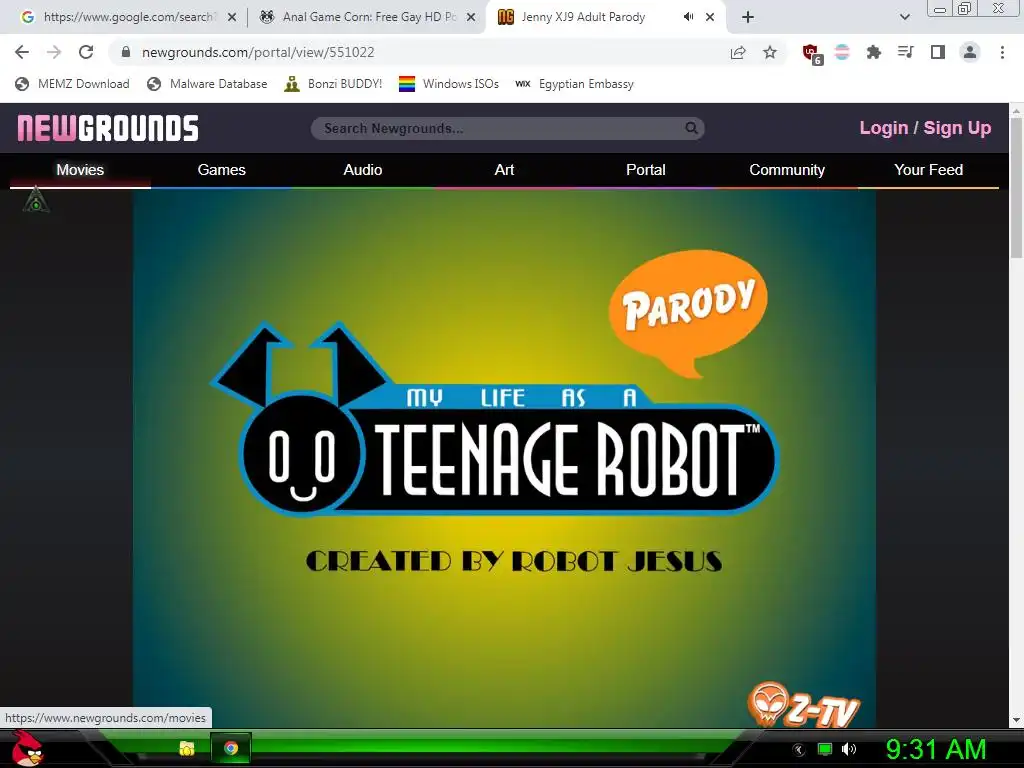This screenshot has width=1024, height=768.
Task: Open the Art menu item
Action: tap(504, 170)
